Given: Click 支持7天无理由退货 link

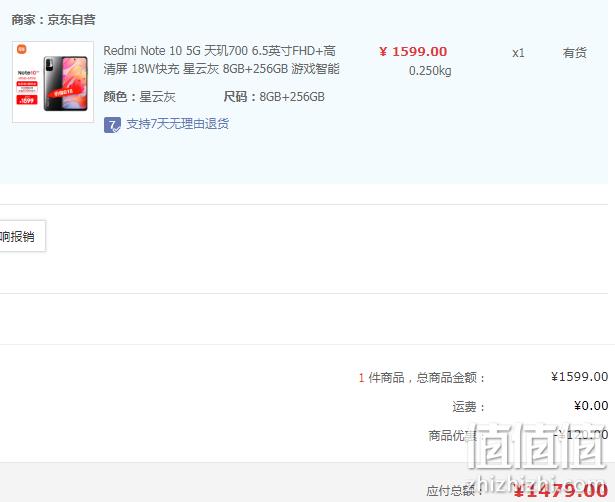Looking at the screenshot, I should point(178,124).
